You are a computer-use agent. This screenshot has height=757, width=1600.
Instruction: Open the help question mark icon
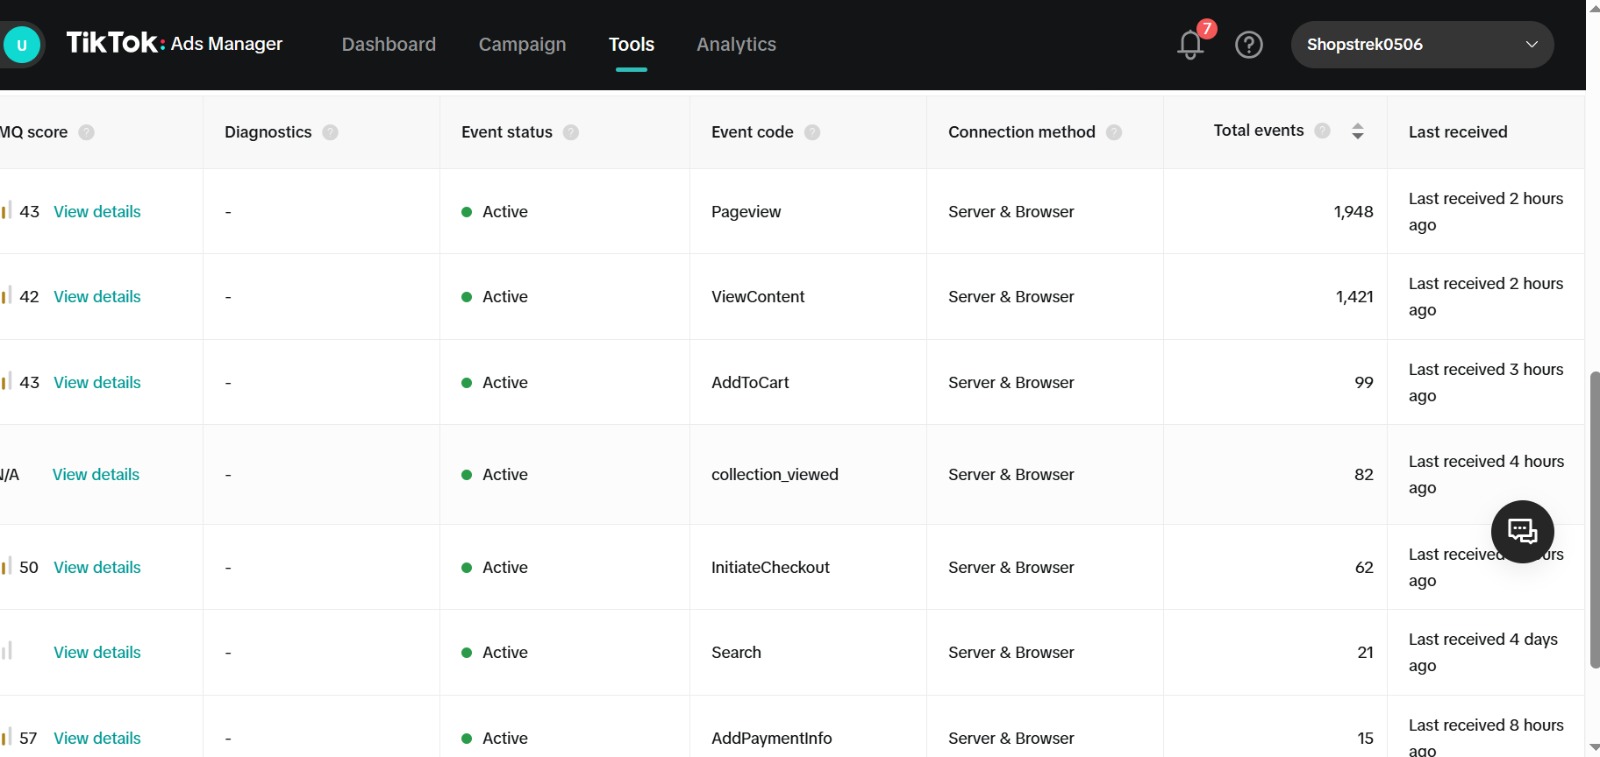tap(1249, 45)
